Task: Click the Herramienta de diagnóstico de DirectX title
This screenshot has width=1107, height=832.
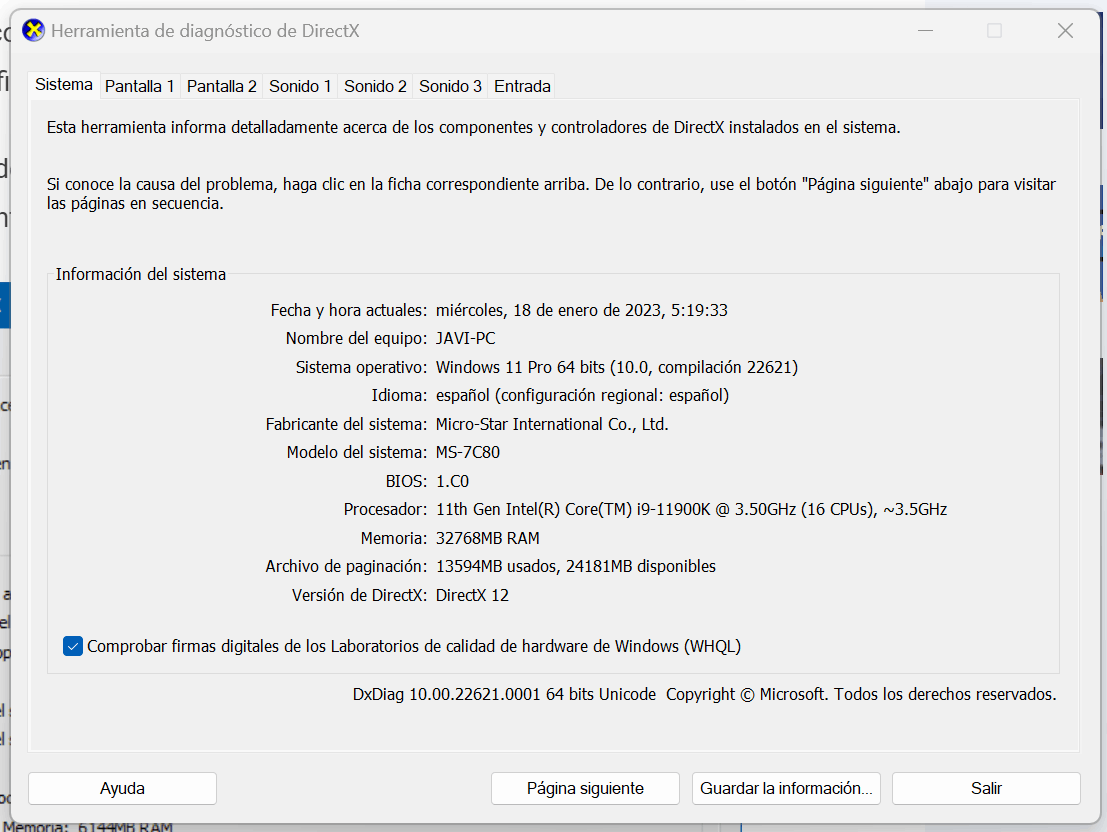Action: coord(205,31)
